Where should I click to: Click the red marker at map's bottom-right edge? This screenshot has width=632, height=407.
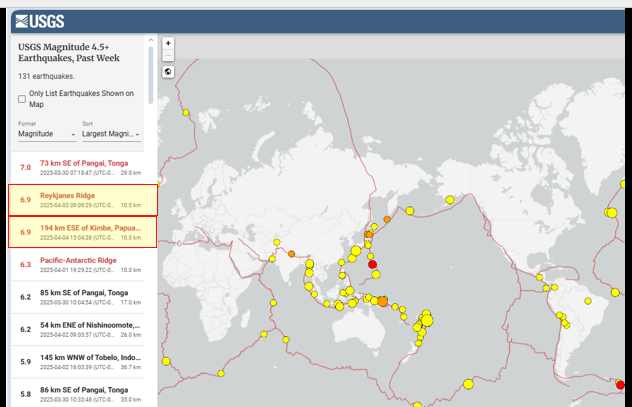[620, 385]
